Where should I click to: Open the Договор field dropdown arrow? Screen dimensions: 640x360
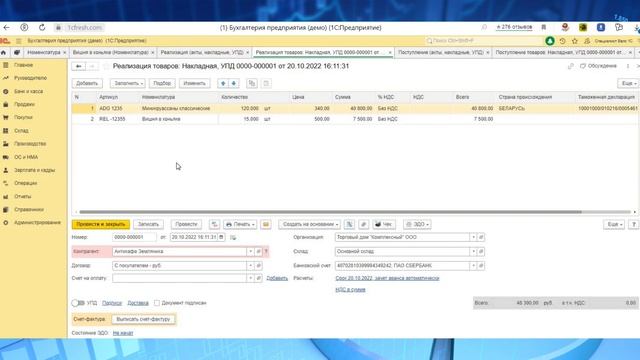(251, 266)
